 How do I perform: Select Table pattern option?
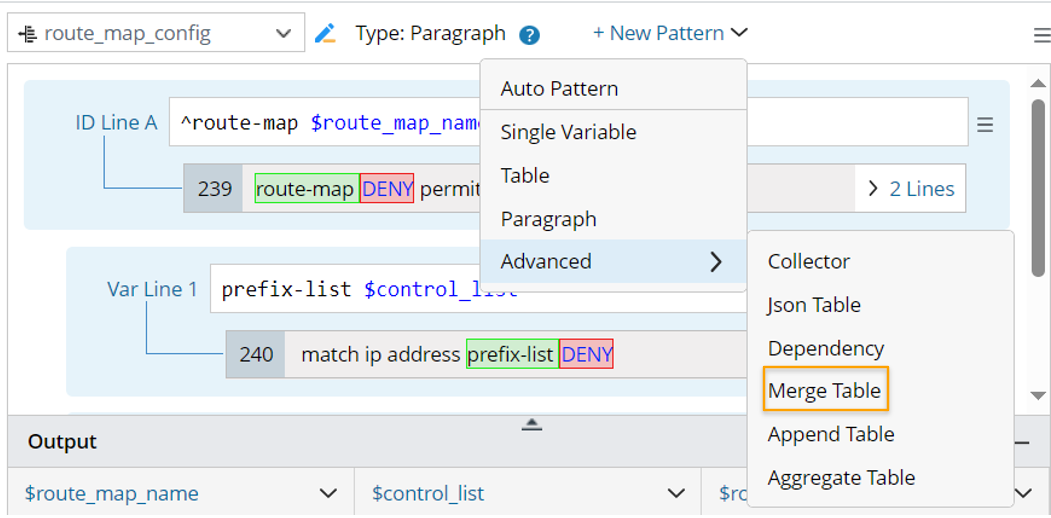tap(525, 175)
